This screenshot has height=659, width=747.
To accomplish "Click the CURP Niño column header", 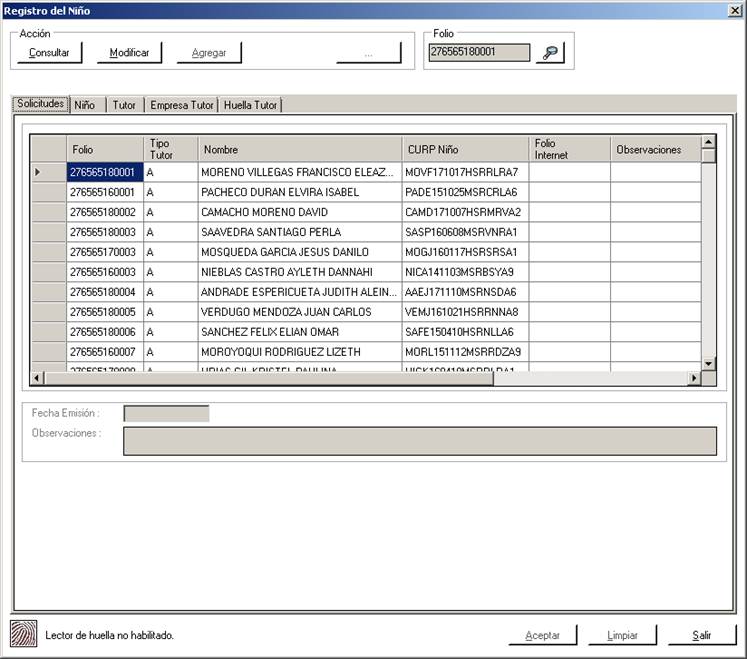I will pos(465,149).
